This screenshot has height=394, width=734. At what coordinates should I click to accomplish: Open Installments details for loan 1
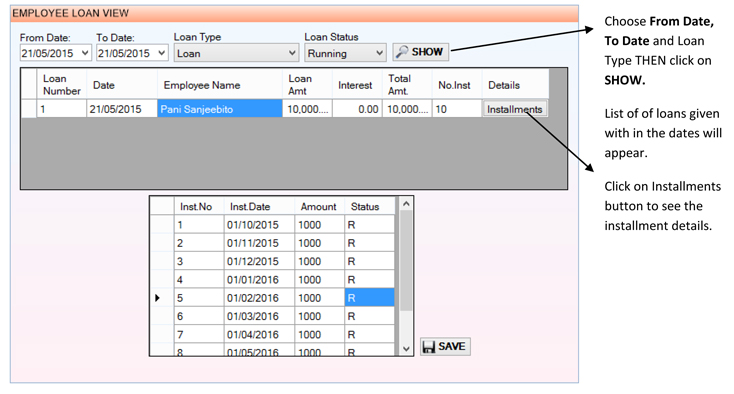(x=514, y=109)
